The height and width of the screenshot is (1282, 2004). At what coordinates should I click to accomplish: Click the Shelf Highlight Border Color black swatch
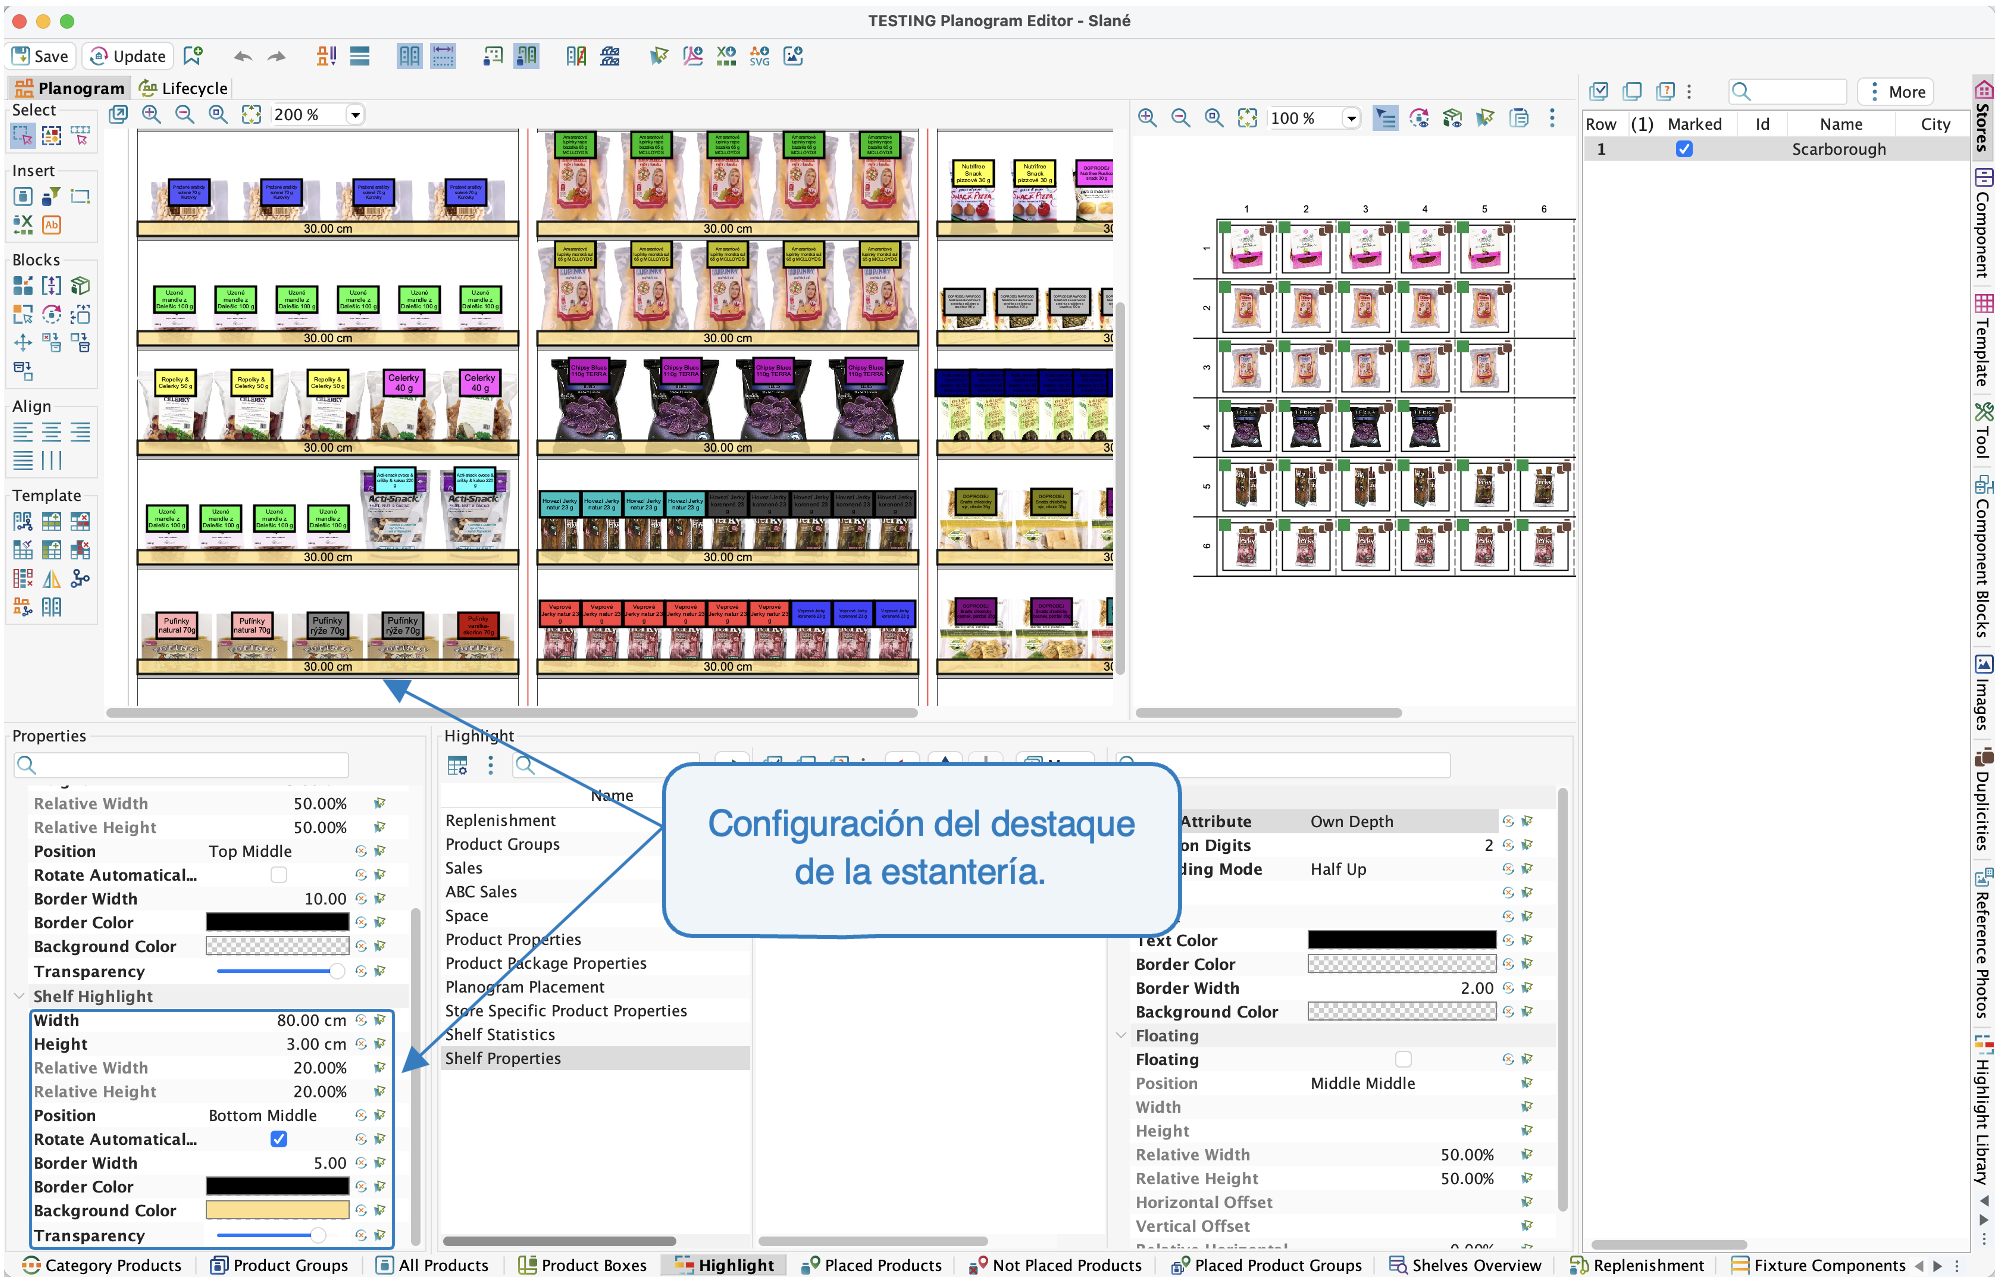277,1187
